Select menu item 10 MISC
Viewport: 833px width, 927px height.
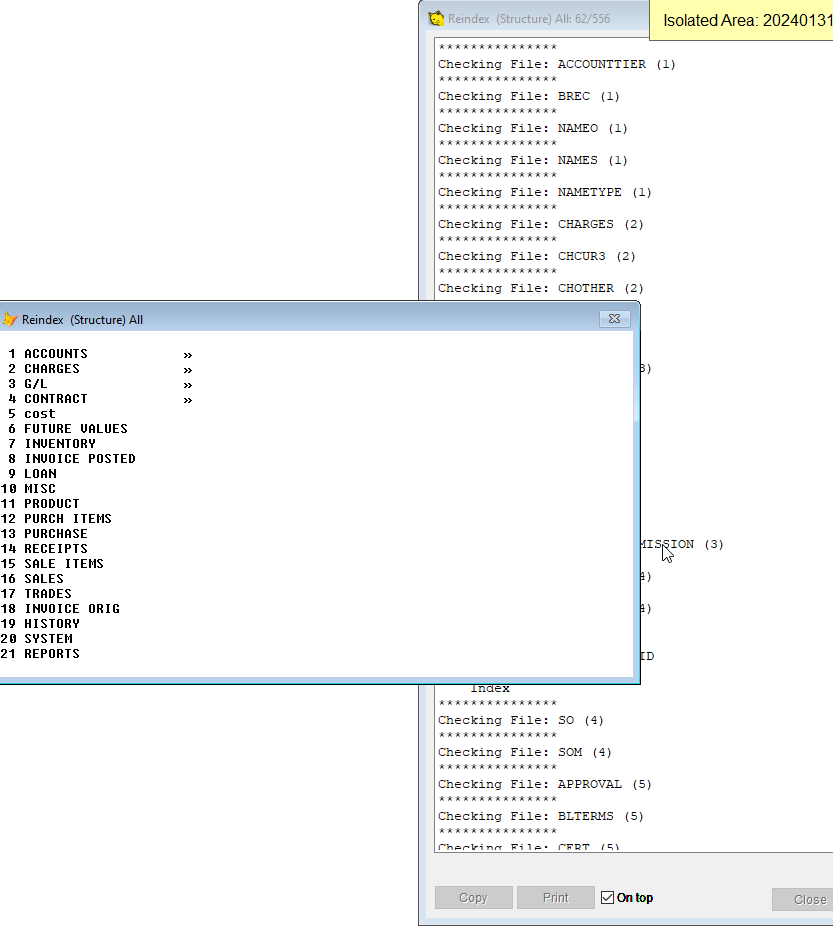[28, 489]
